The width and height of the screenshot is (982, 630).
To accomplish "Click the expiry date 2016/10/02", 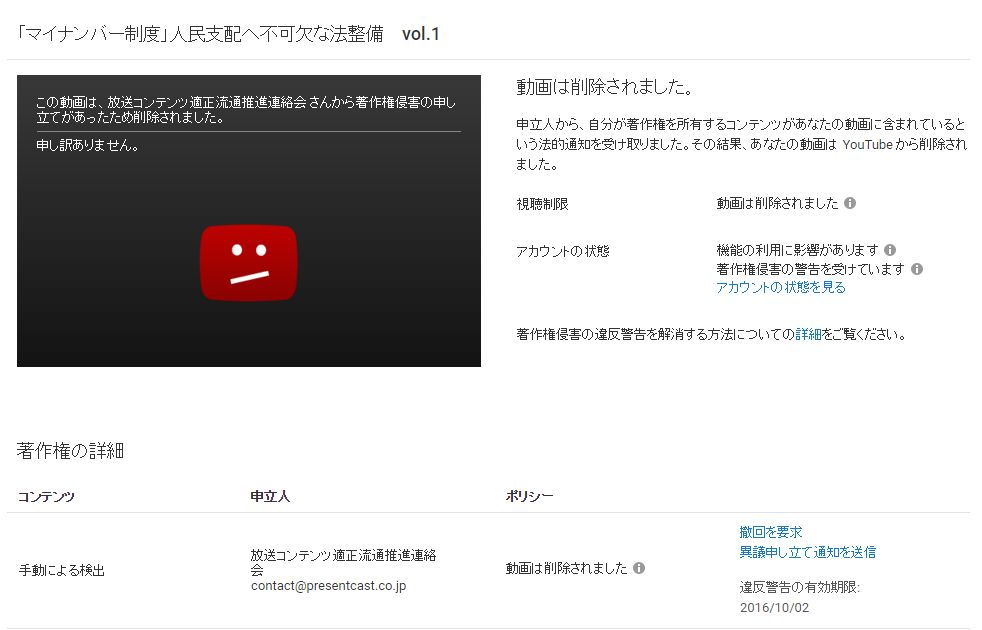I will click(x=775, y=607).
